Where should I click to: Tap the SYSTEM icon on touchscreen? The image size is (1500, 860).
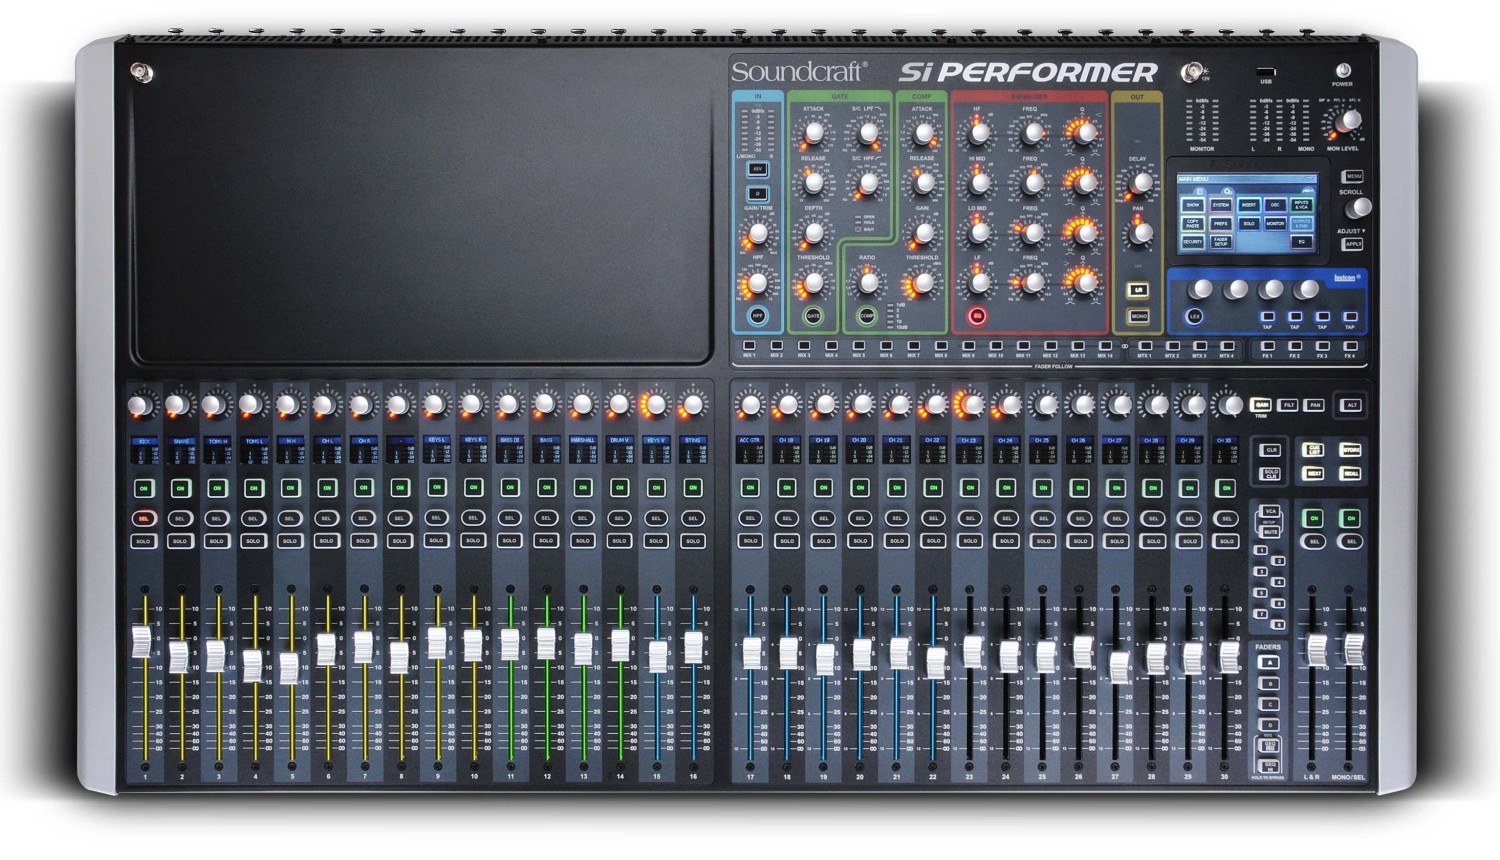tap(1221, 204)
